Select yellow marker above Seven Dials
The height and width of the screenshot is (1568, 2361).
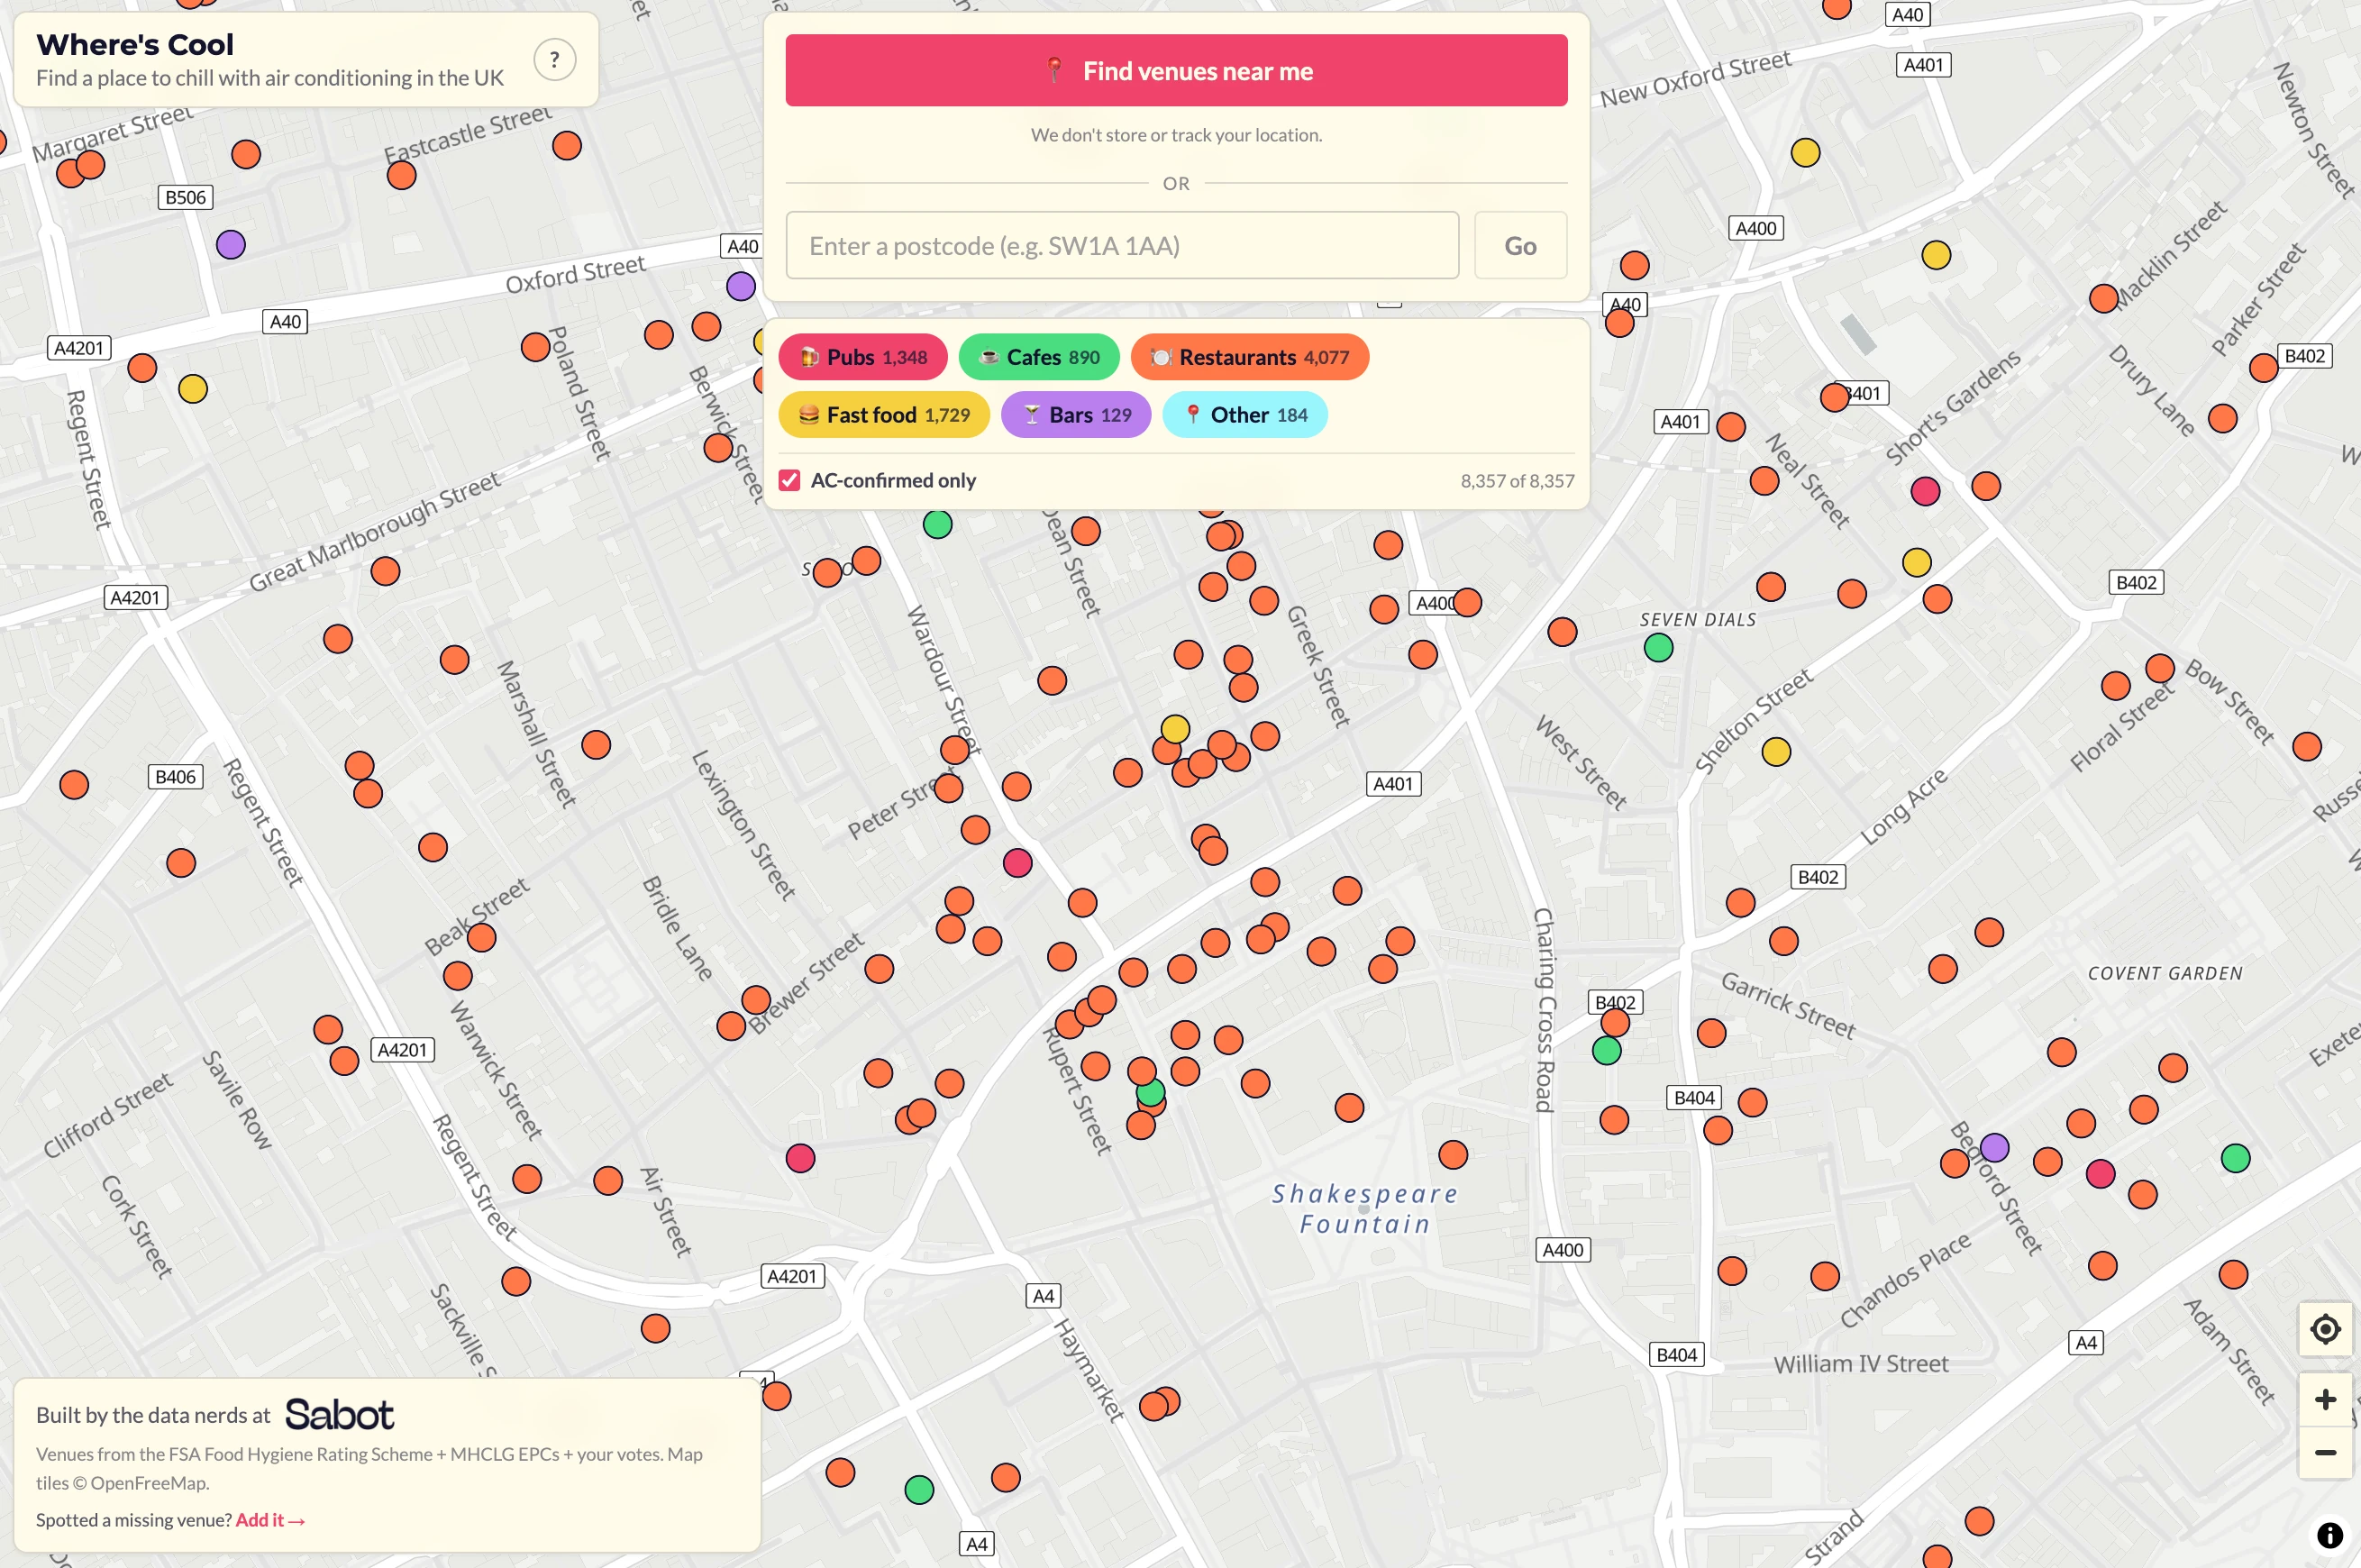coord(1916,562)
